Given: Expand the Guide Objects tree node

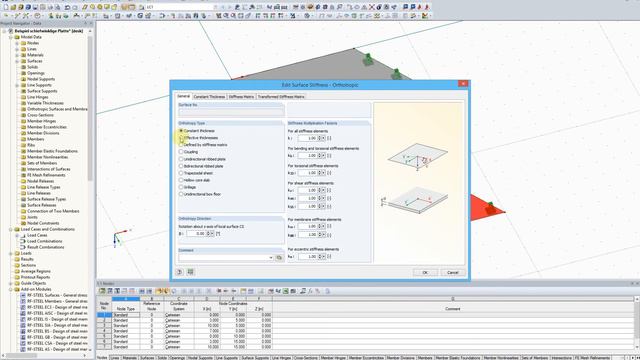Looking at the screenshot, I should click(11, 283).
